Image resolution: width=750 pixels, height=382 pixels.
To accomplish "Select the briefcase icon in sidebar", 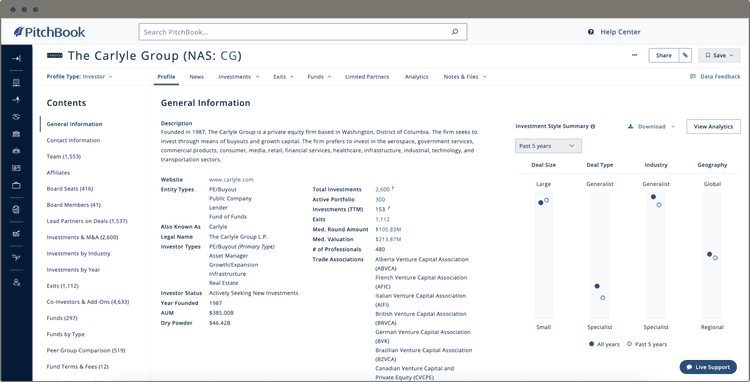I will pos(16,185).
